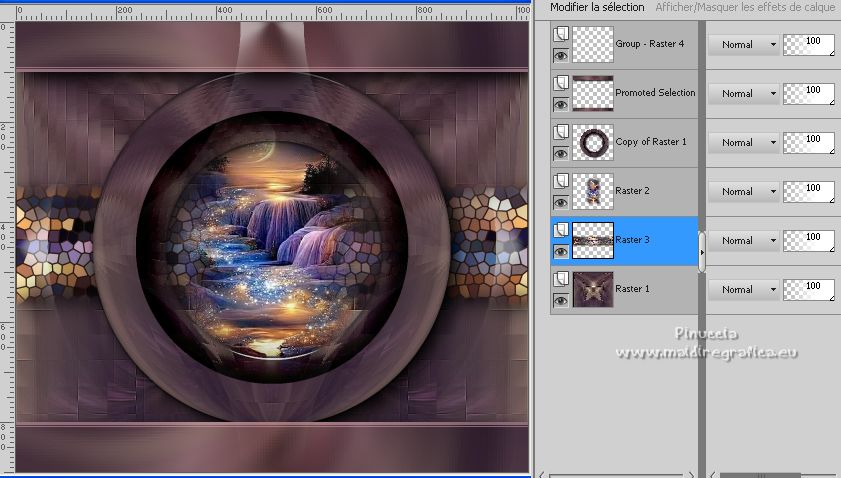Click Modifier la sélection button

coord(597,8)
